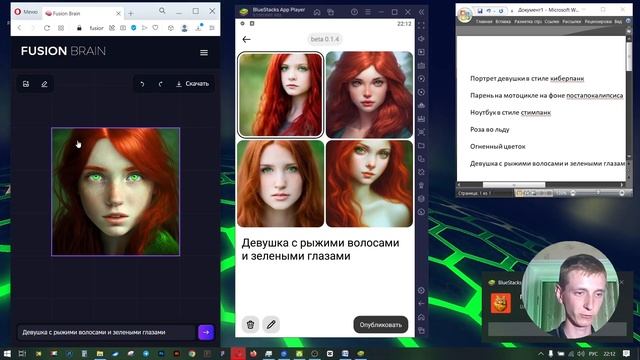The height and width of the screenshot is (360, 640).
Task: Open the Fusion Brain hamburger menu
Action: [x=204, y=53]
